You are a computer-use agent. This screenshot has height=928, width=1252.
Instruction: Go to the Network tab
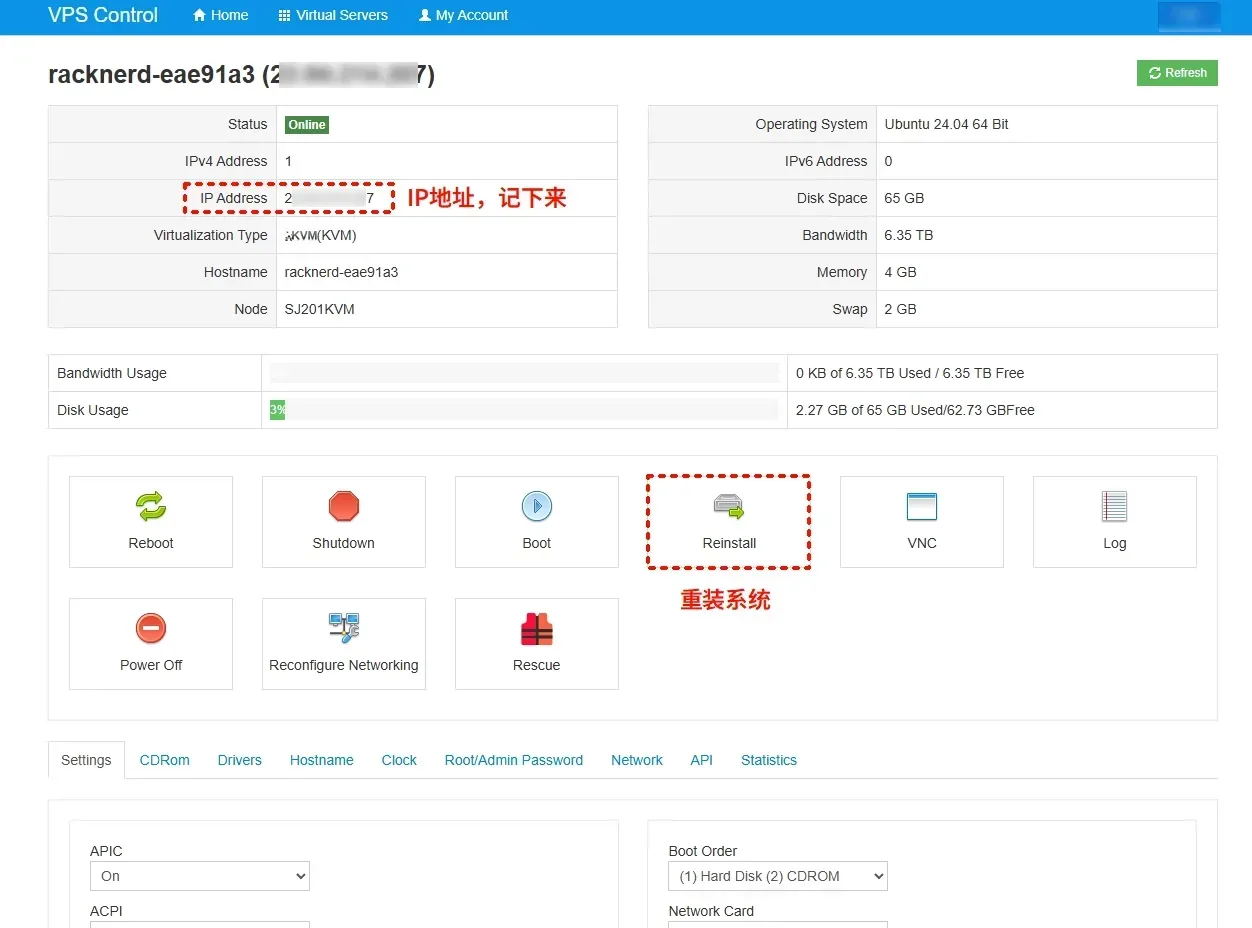point(637,760)
